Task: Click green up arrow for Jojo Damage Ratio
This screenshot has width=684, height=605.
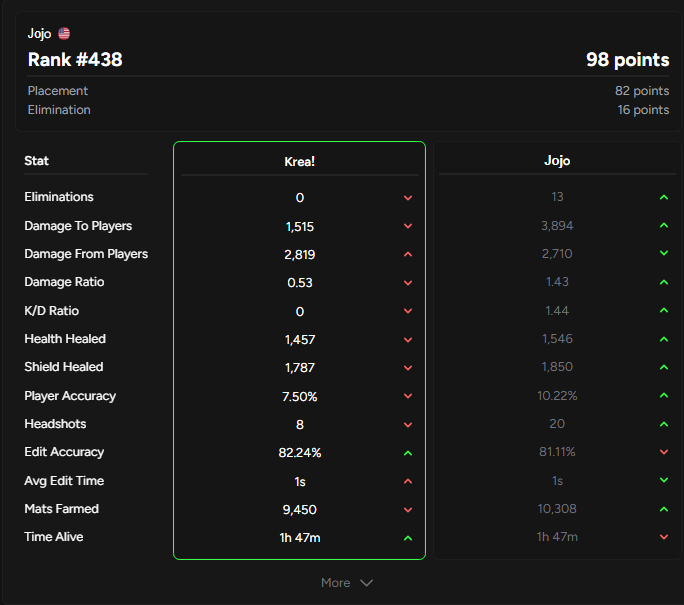Action: pyautogui.click(x=664, y=282)
